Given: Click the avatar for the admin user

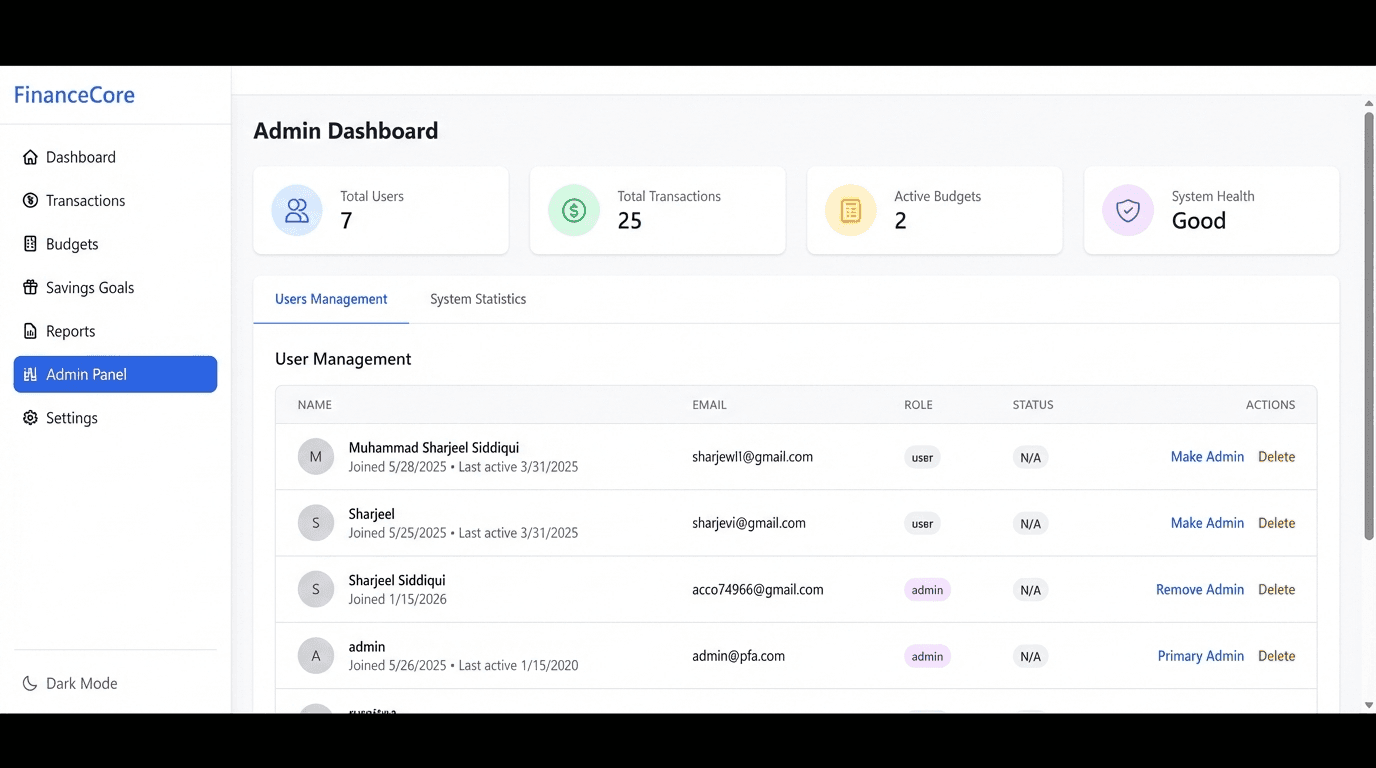Looking at the screenshot, I should coord(316,656).
